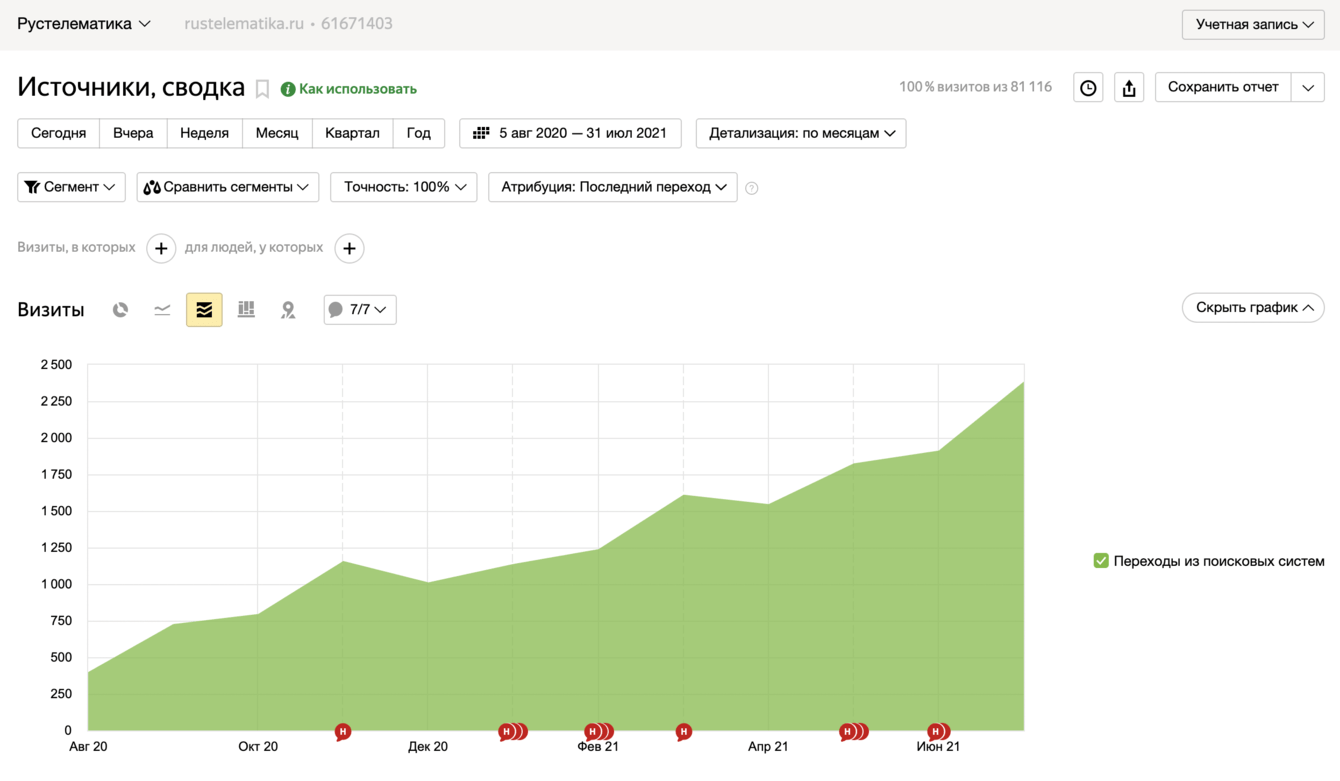The width and height of the screenshot is (1340, 781).
Task: Open the 7/7 annotations dropdown
Action: (360, 310)
